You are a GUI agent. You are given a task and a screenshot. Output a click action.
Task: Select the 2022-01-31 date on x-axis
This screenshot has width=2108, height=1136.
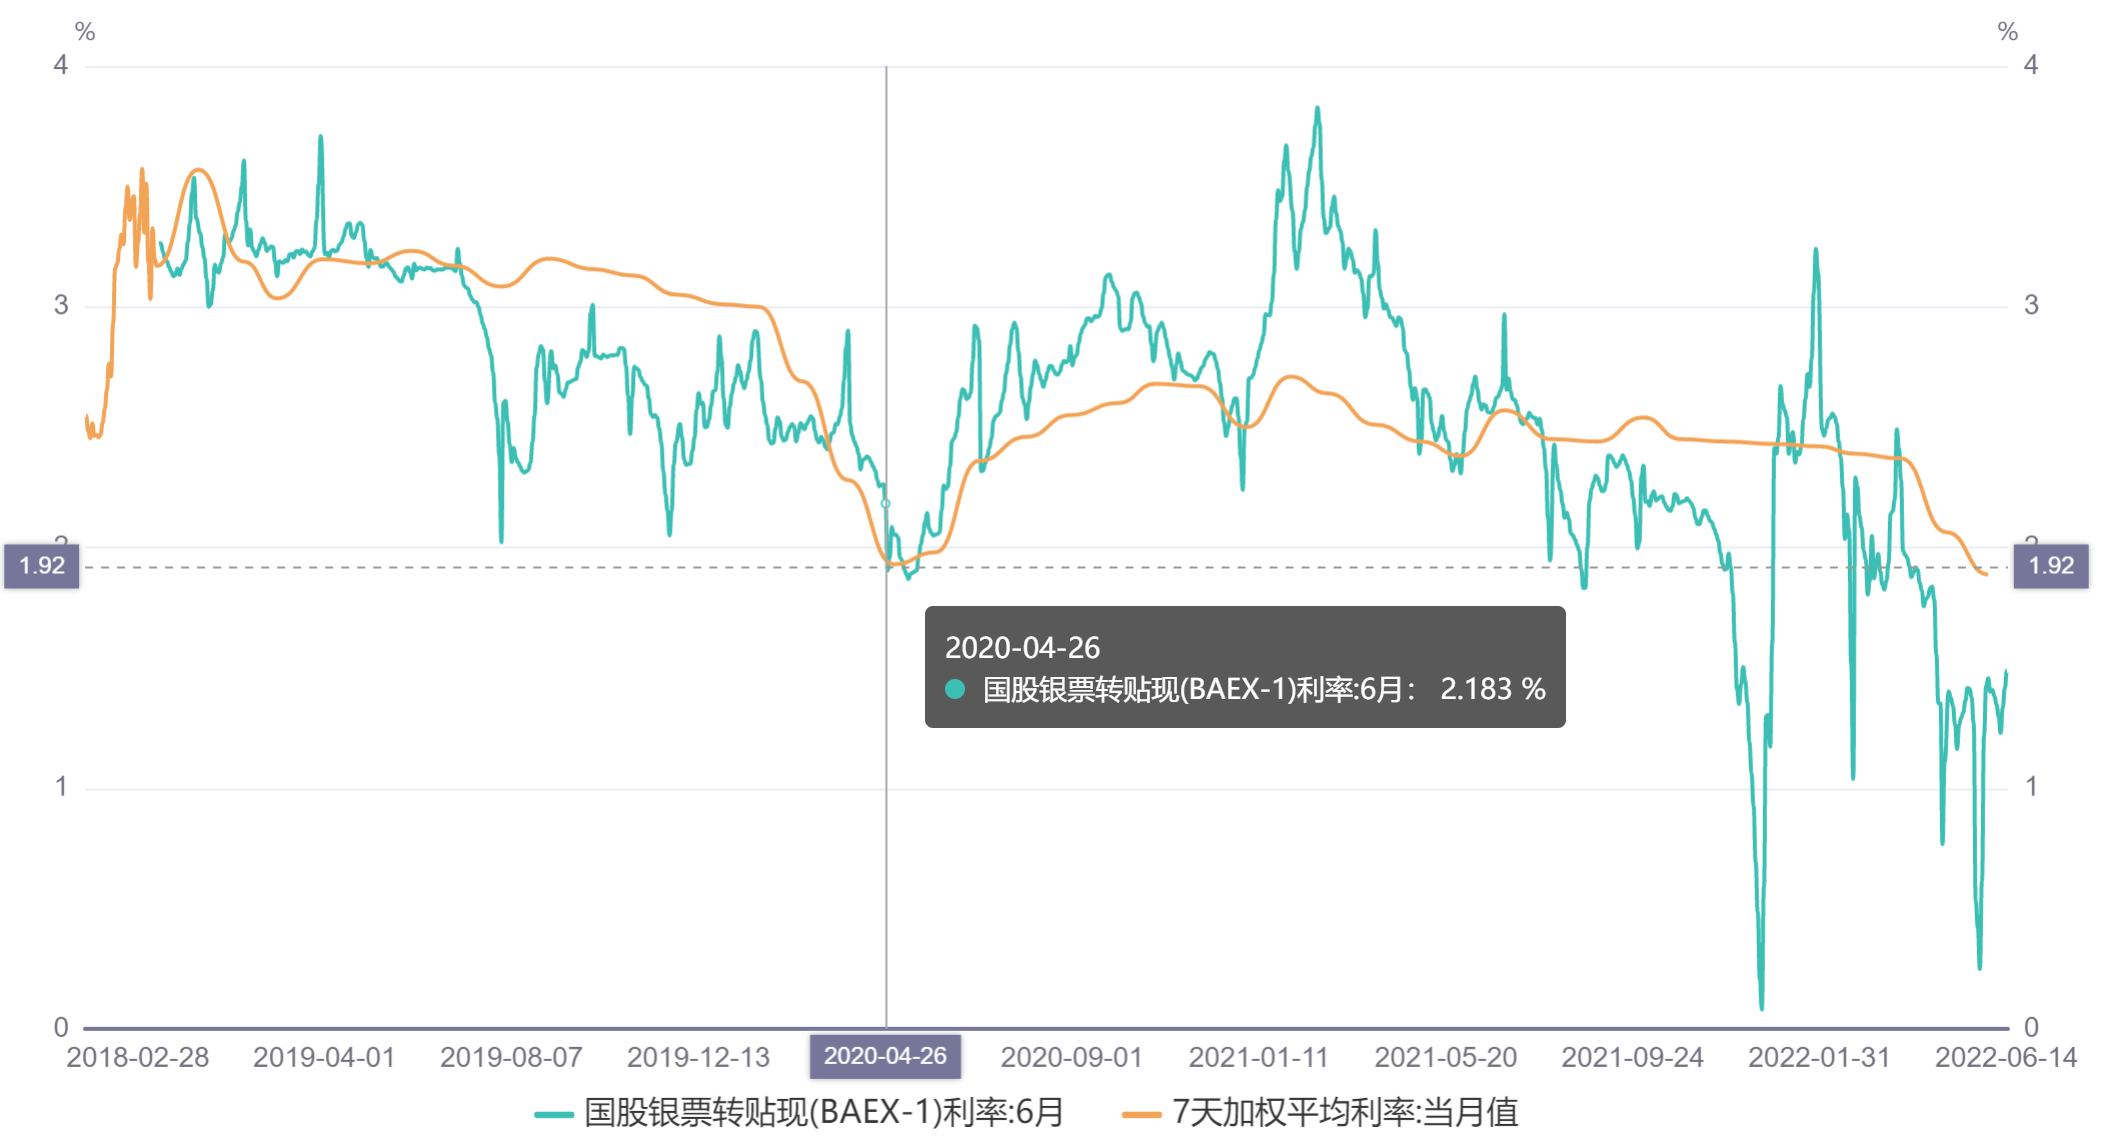pos(1819,1057)
